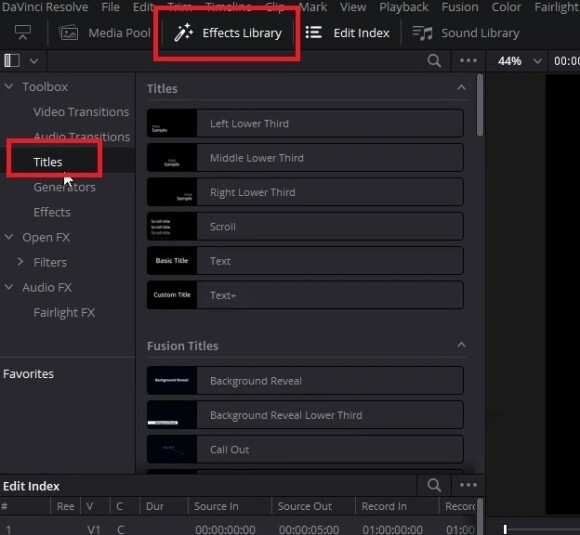
Task: Click the Sound Library music note icon
Action: 422,33
